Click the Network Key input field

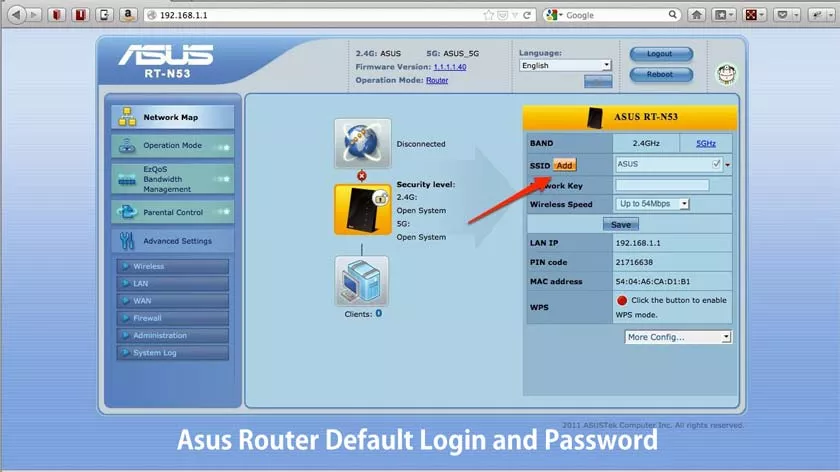[x=662, y=185]
